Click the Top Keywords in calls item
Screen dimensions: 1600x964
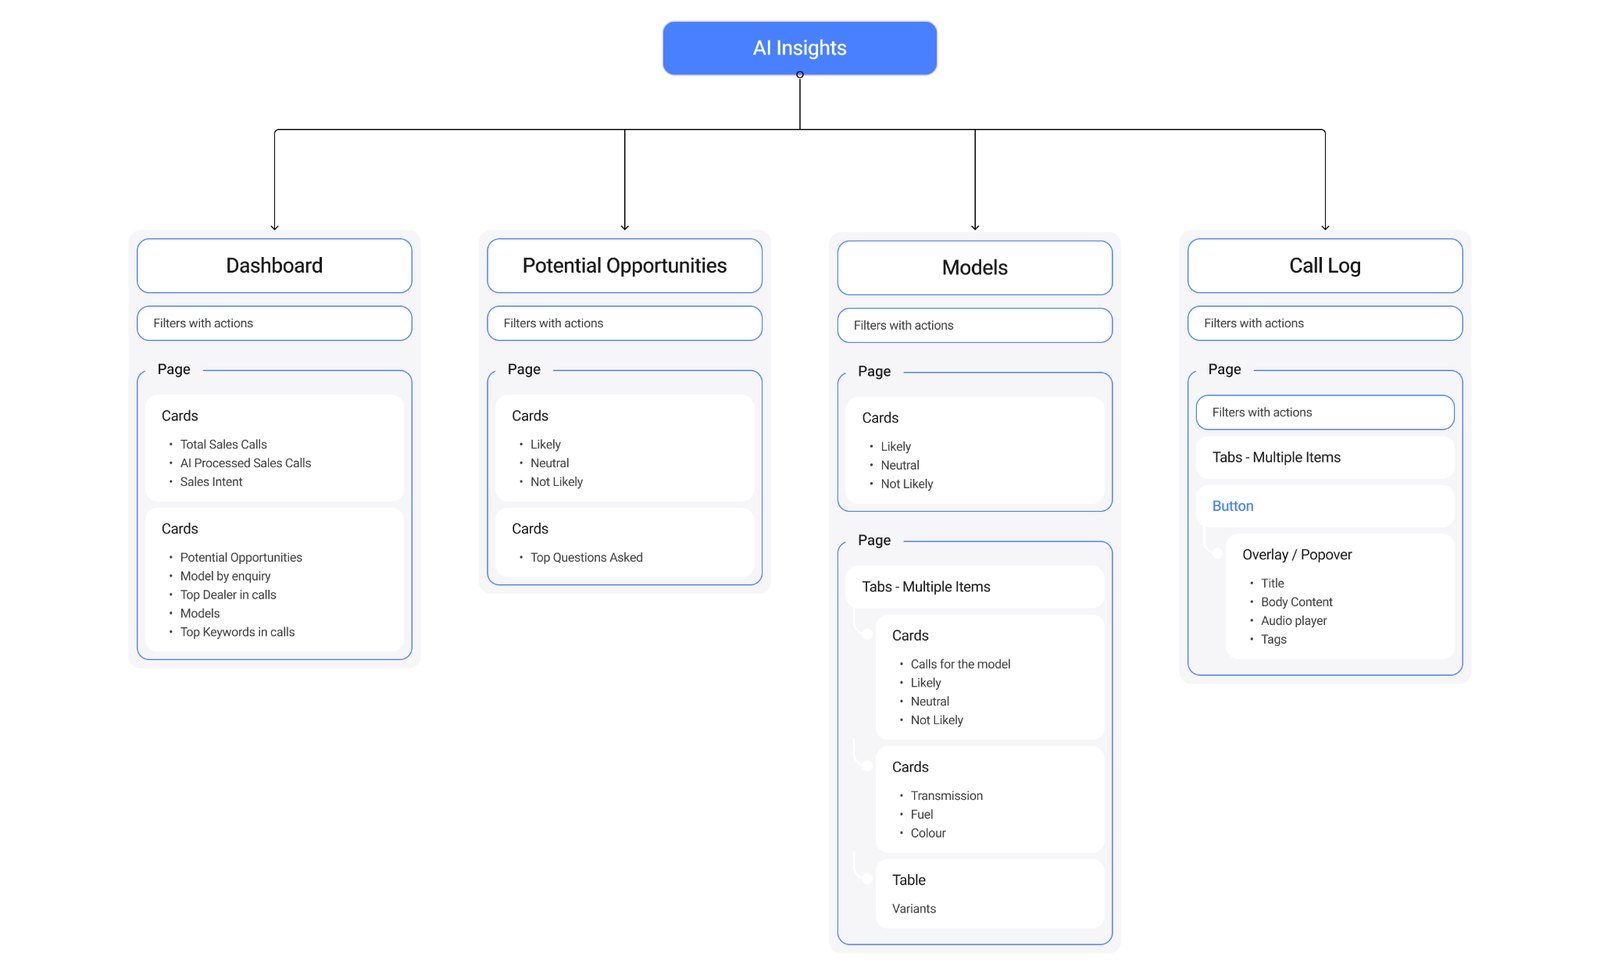(237, 632)
